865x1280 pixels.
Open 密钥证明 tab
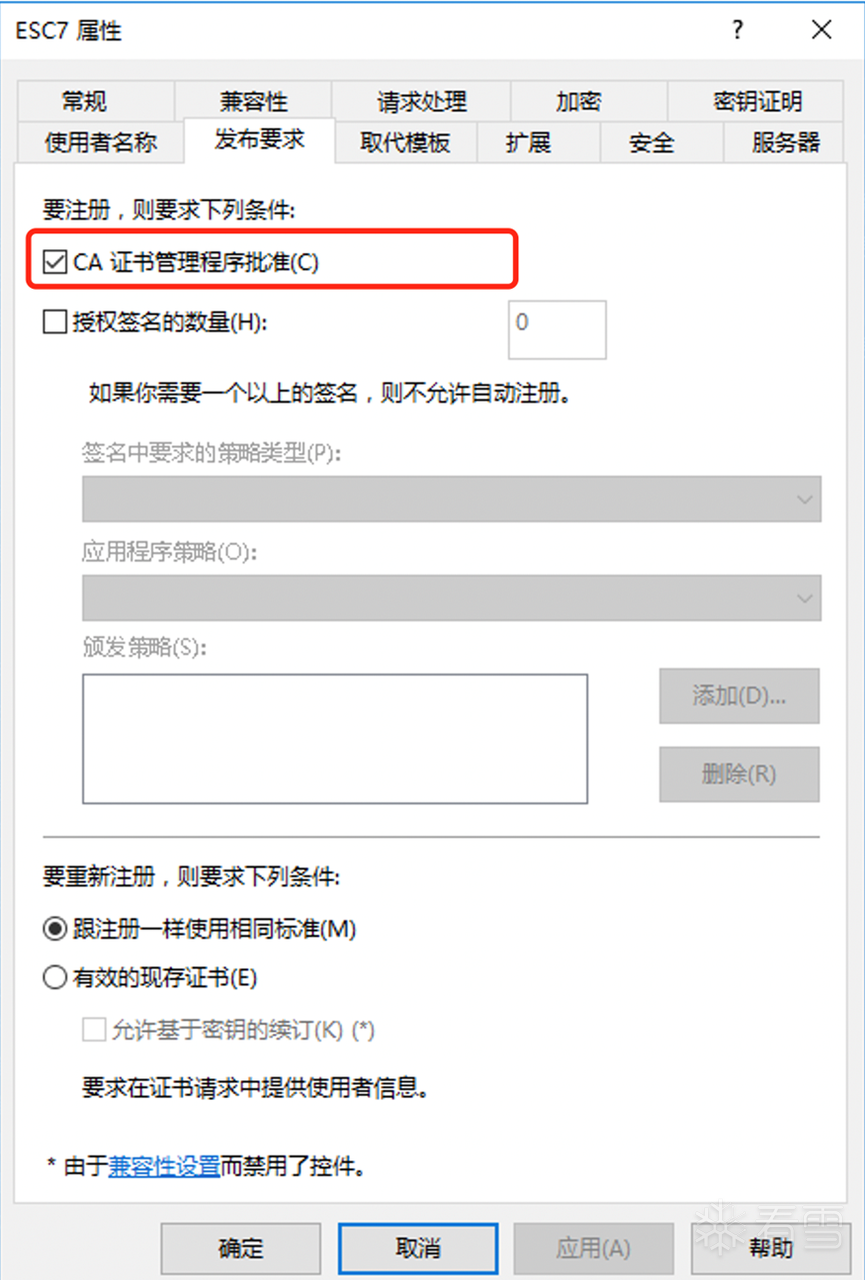coord(757,101)
